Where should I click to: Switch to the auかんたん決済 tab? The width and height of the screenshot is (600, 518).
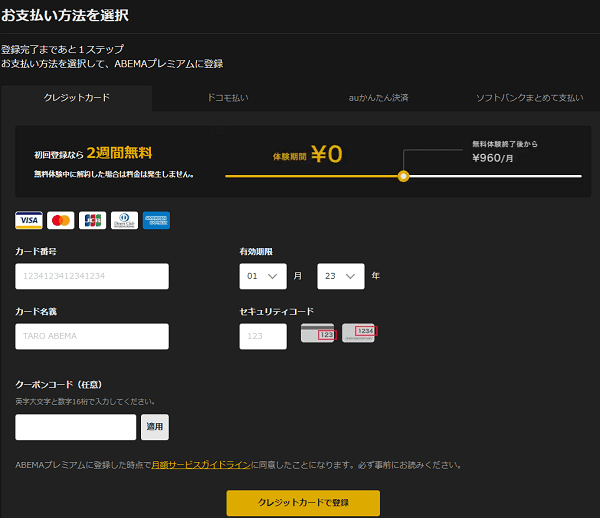378,98
